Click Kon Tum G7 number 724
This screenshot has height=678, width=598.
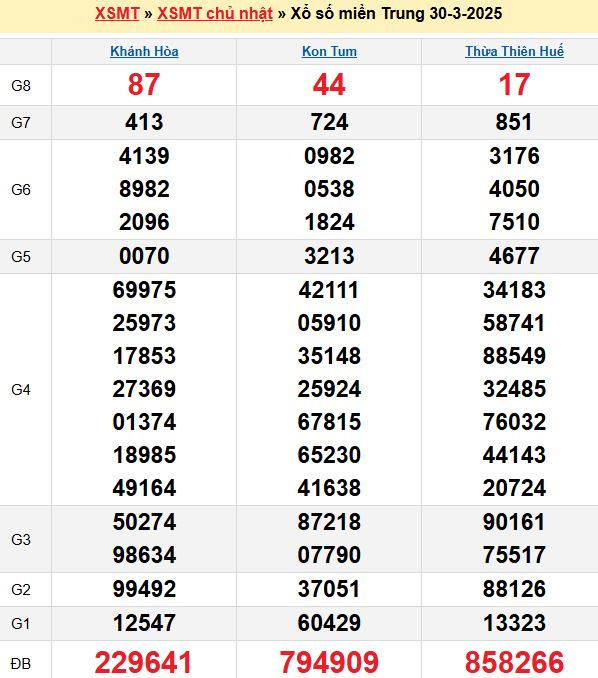[x=329, y=122]
